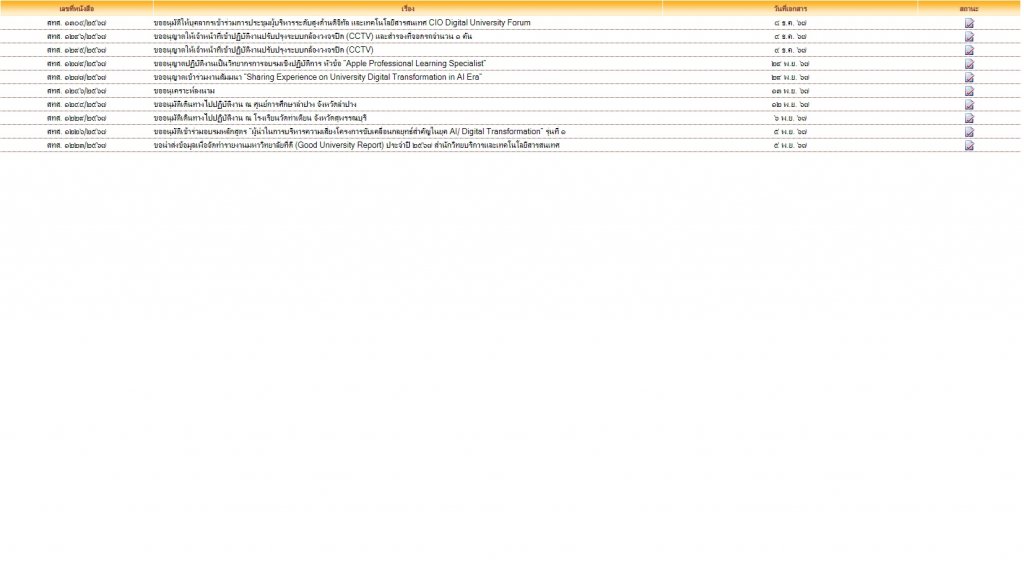Click the สถานะ column header
This screenshot has width=1024, height=575.
968,8
